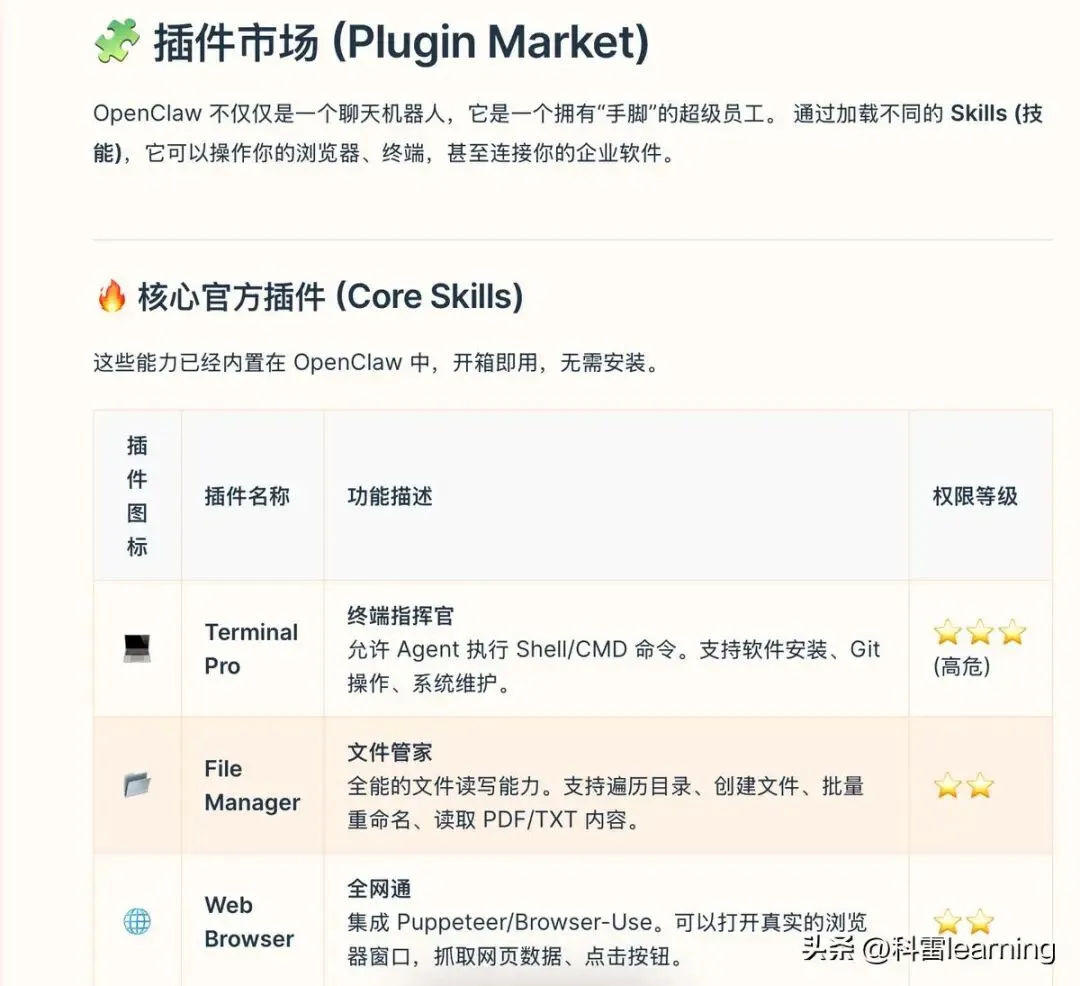Click the 全网通 description title
The height and width of the screenshot is (986, 1080).
pos(379,889)
